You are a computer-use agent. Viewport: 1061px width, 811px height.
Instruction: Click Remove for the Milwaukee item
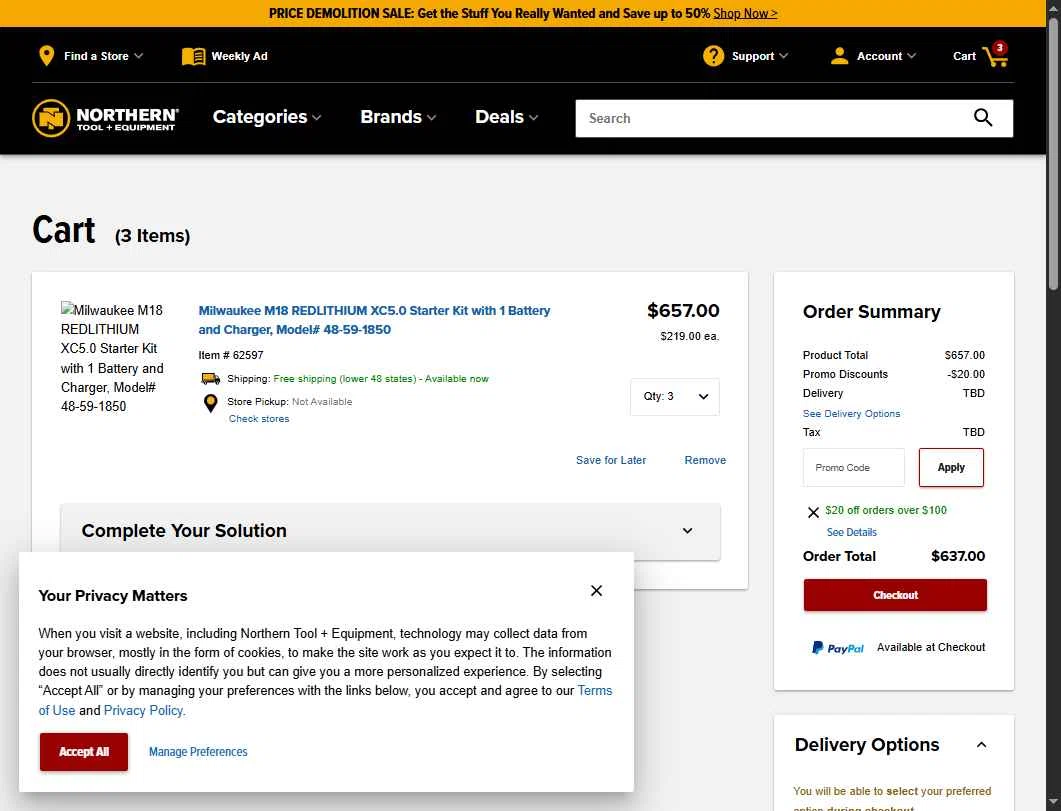(705, 460)
